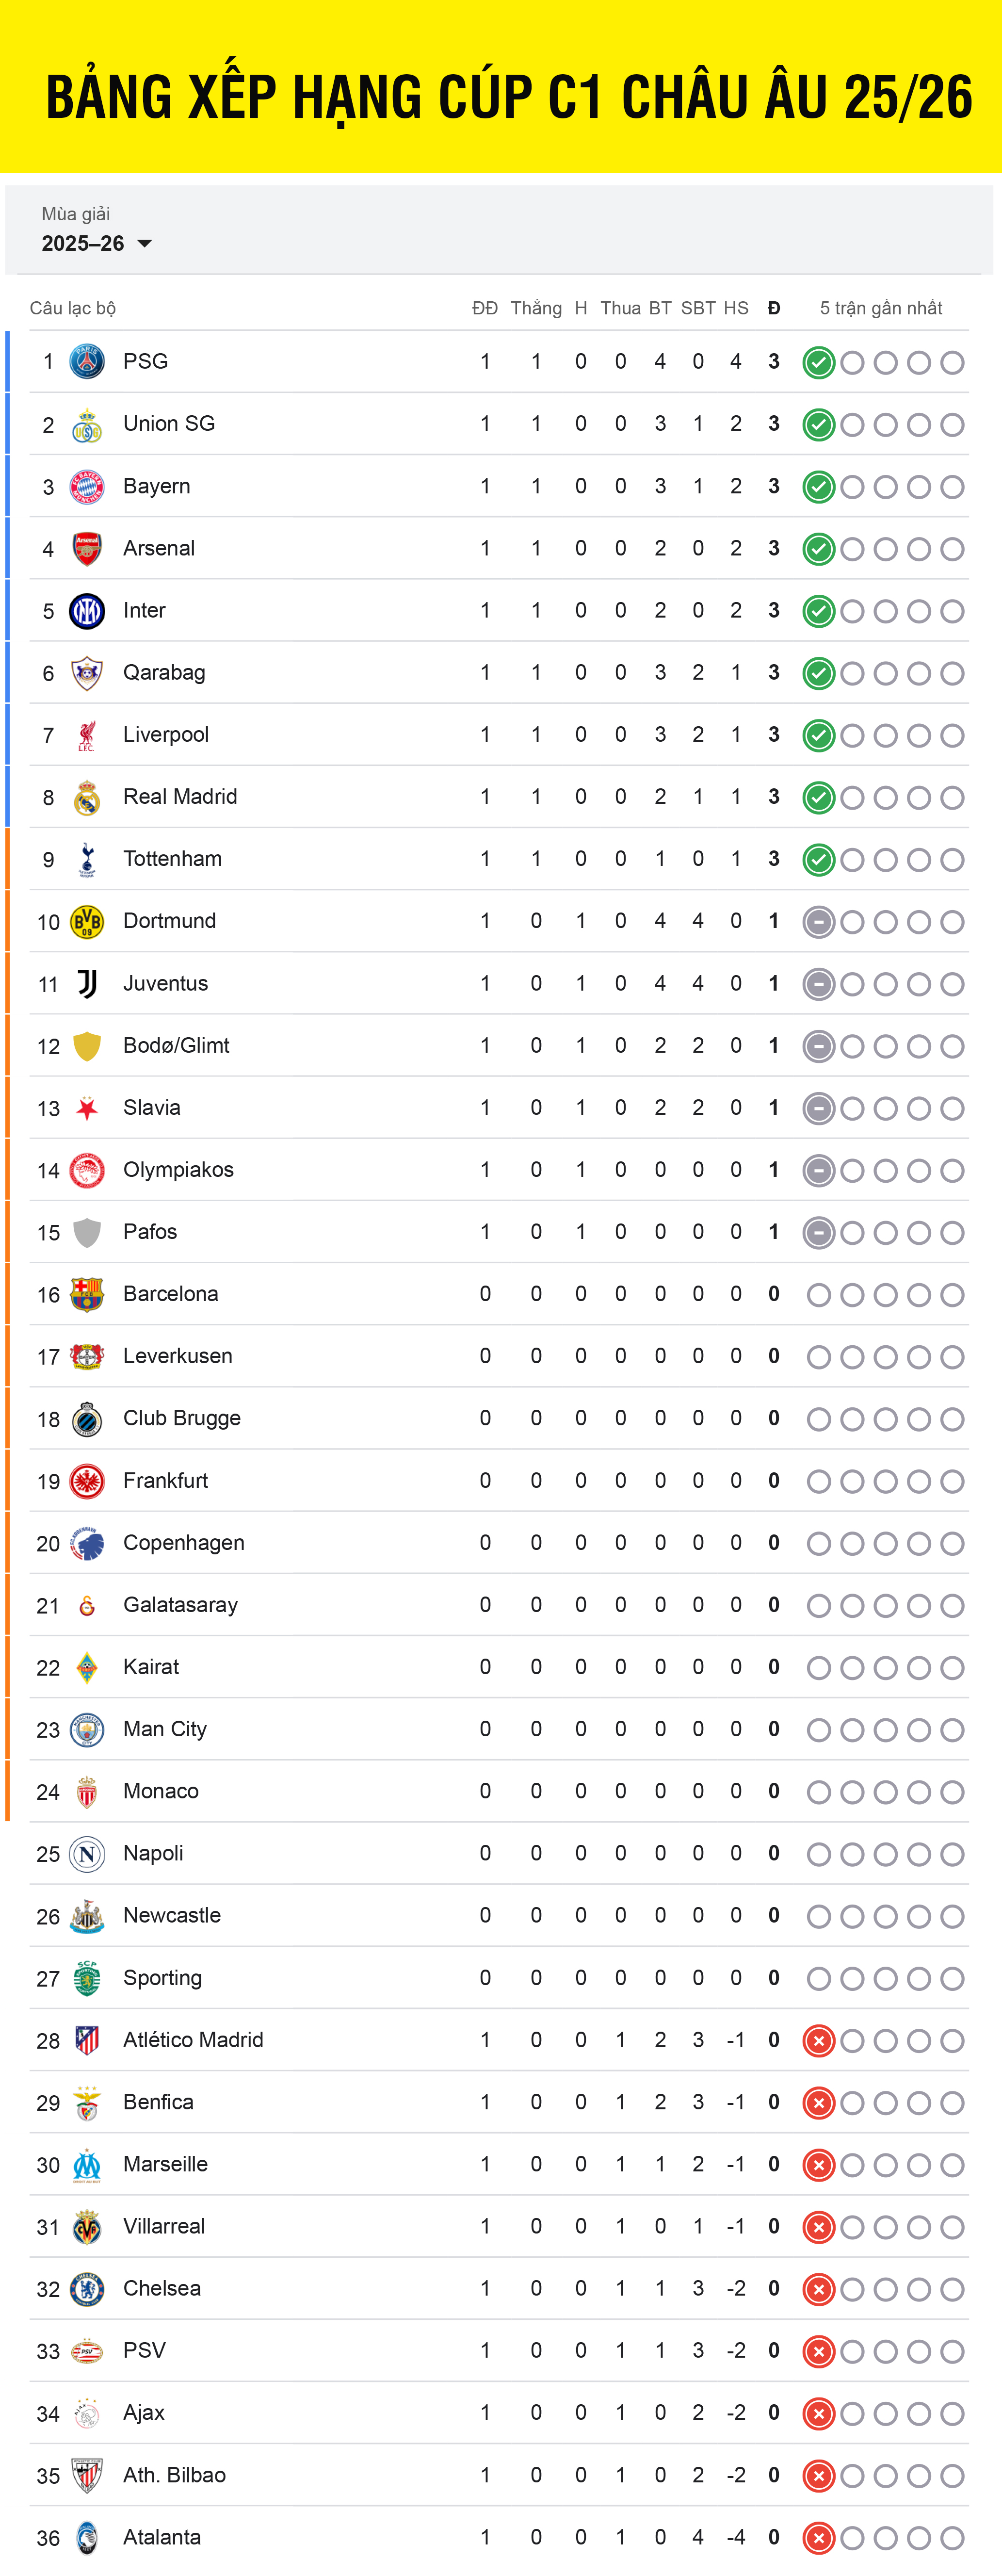Open the Liverpool team name link
This screenshot has height=2576, width=1002.
pos(166,734)
